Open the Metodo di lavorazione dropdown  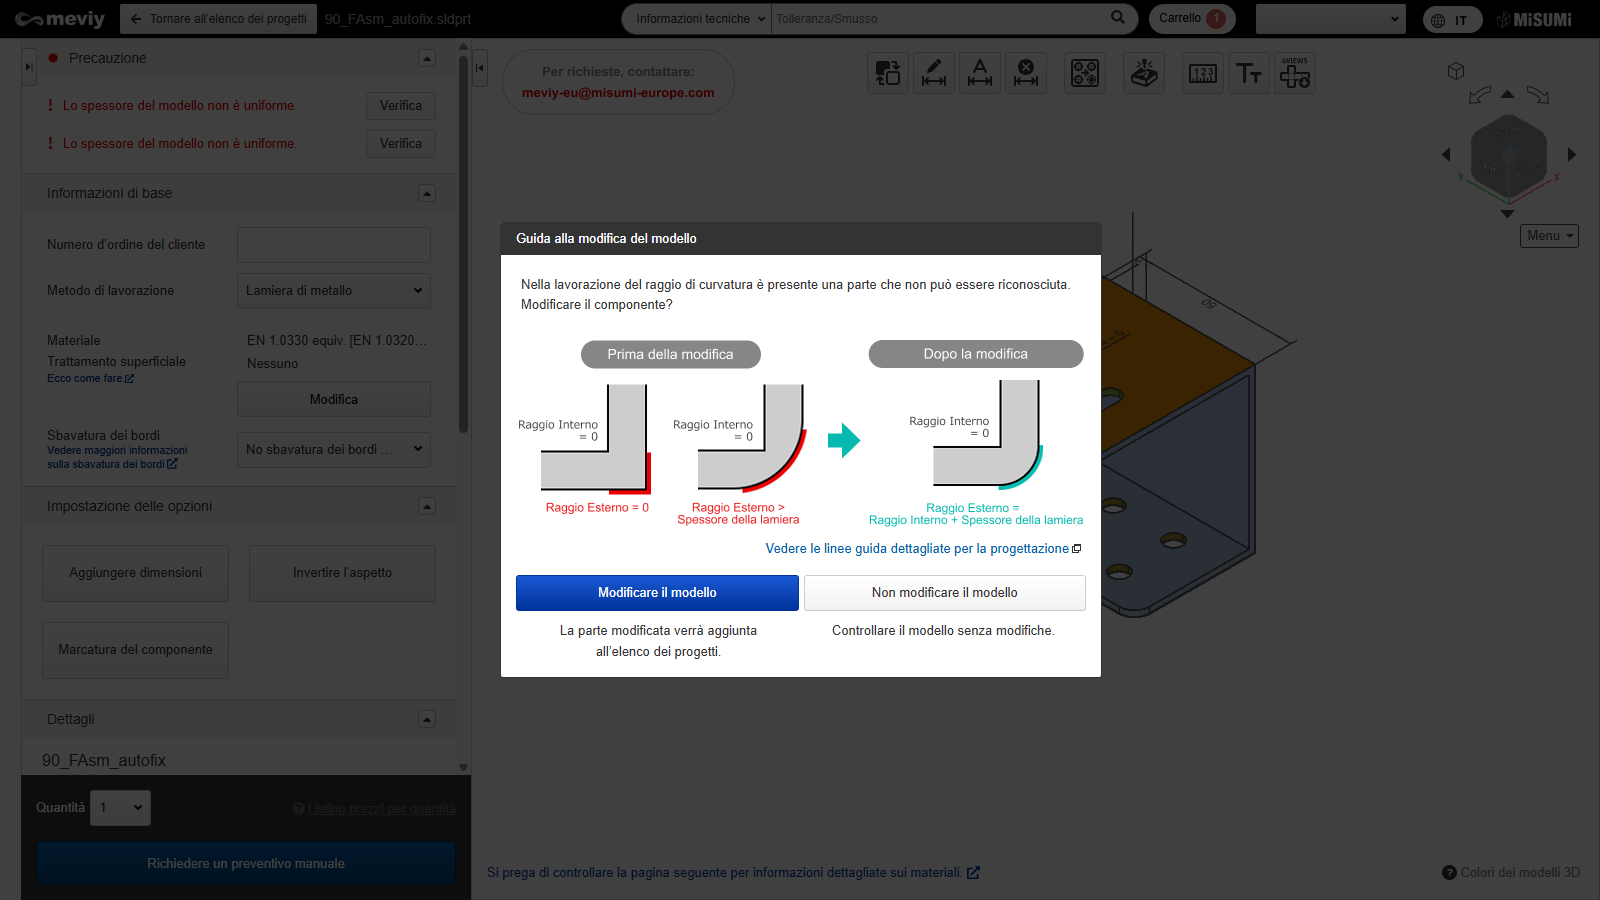(x=334, y=291)
